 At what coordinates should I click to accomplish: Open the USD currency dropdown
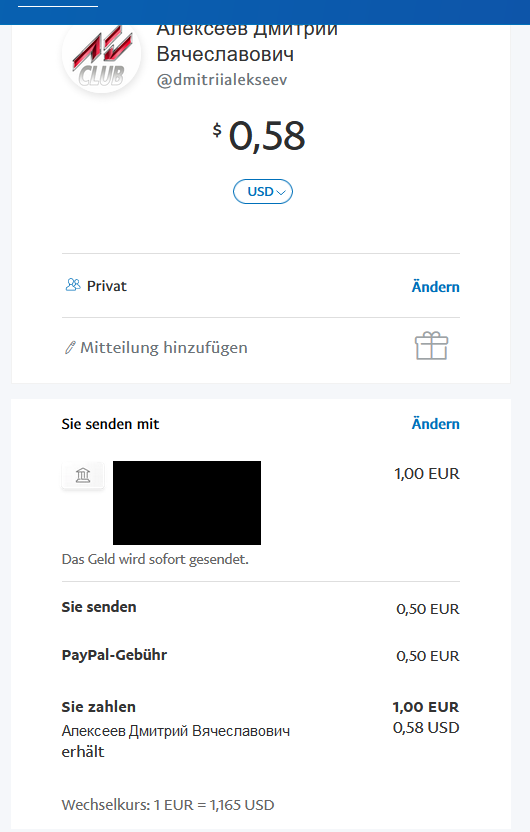tap(263, 192)
